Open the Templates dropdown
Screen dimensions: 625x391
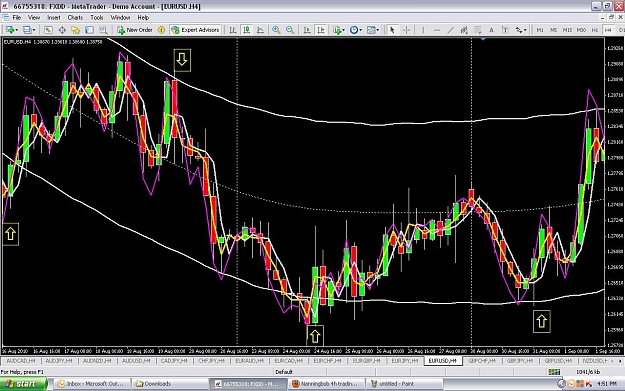coord(373,30)
